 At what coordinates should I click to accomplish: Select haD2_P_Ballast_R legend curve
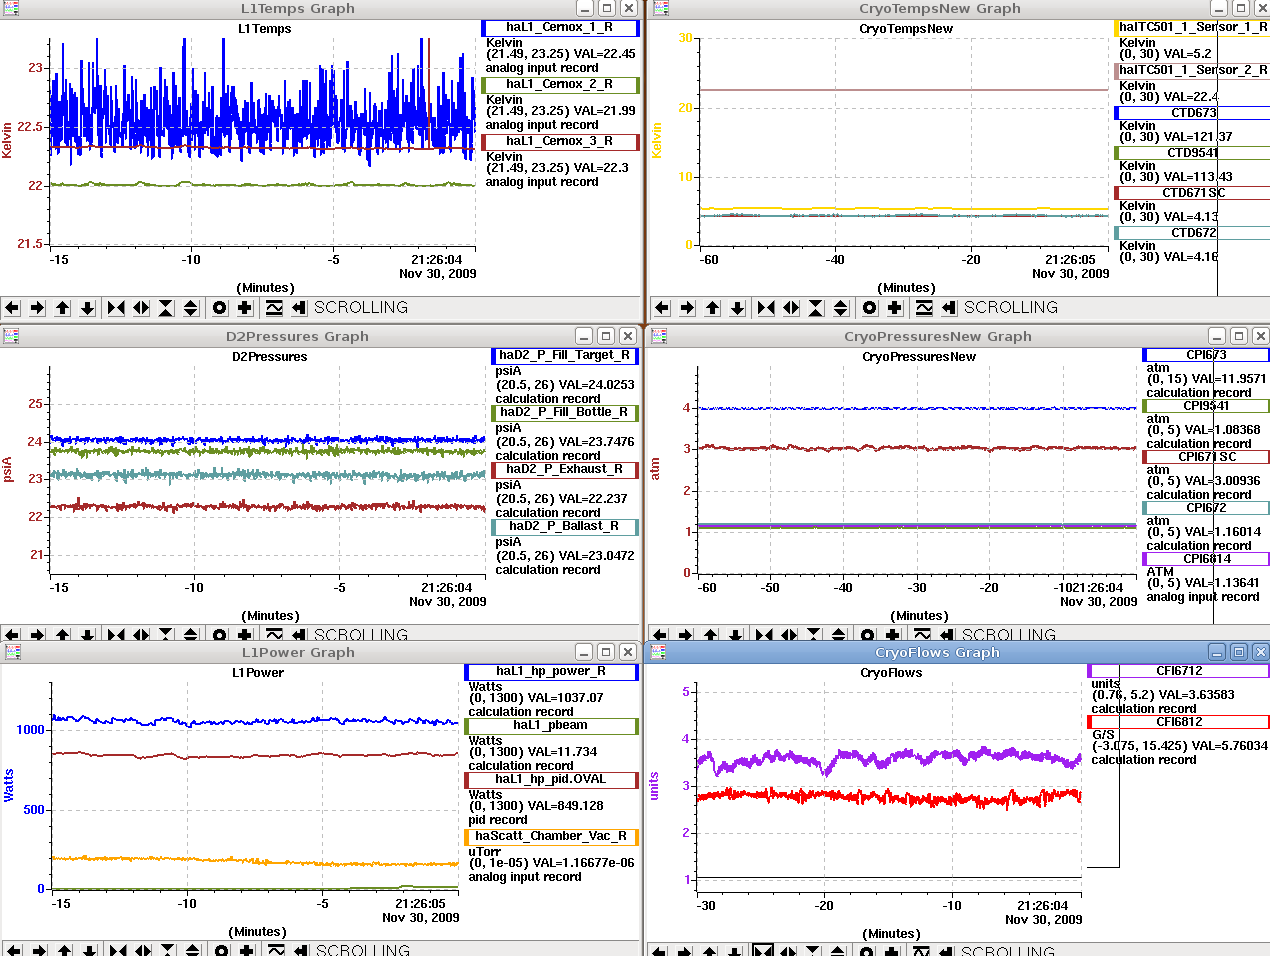click(x=565, y=527)
